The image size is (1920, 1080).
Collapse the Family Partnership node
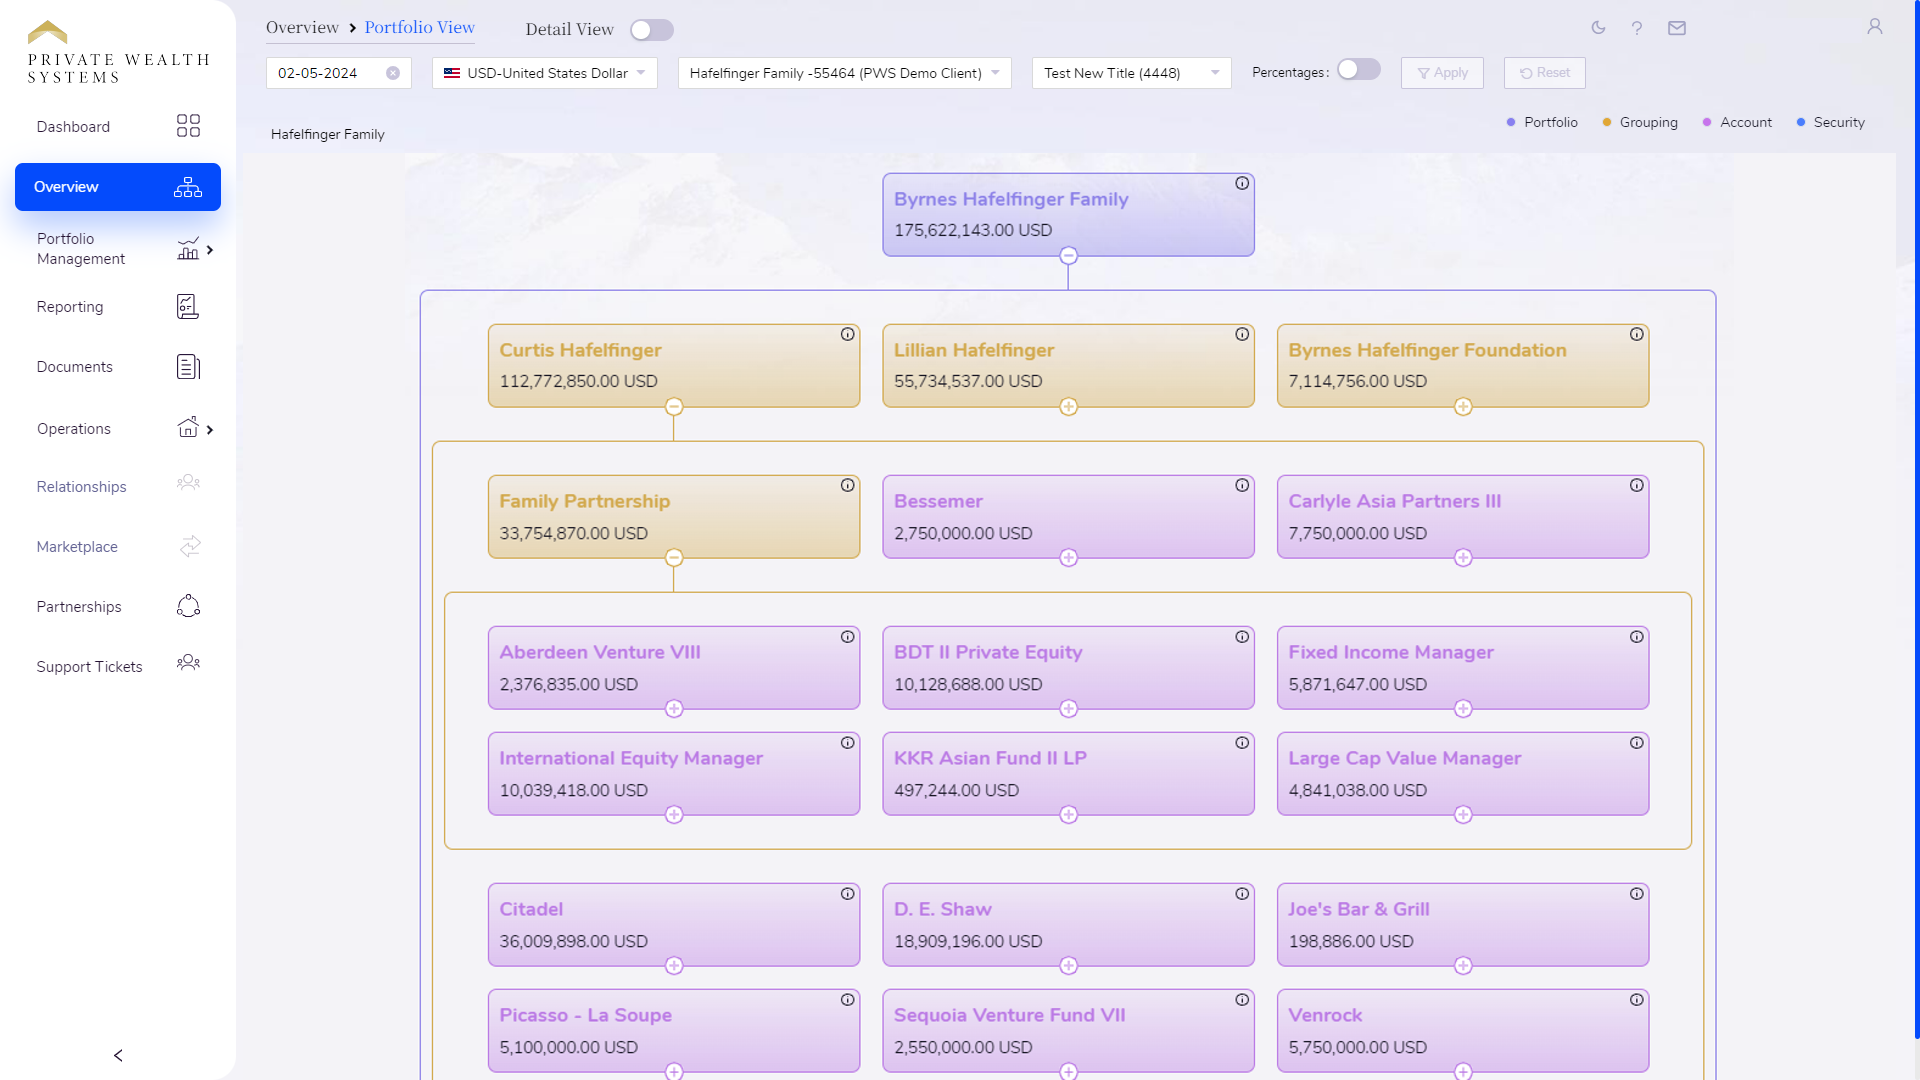click(x=674, y=558)
